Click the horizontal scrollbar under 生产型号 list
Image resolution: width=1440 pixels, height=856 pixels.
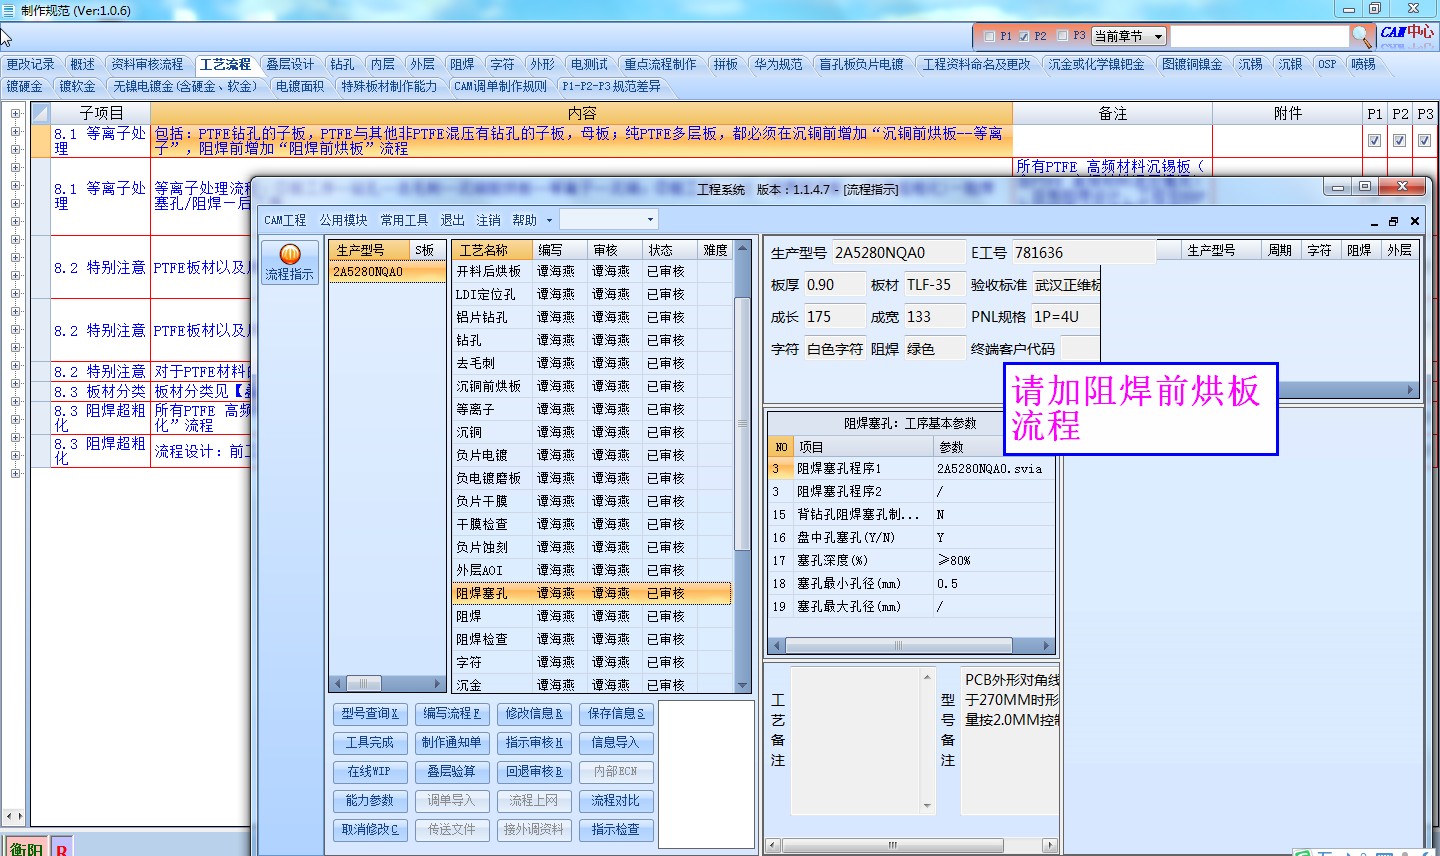point(387,684)
